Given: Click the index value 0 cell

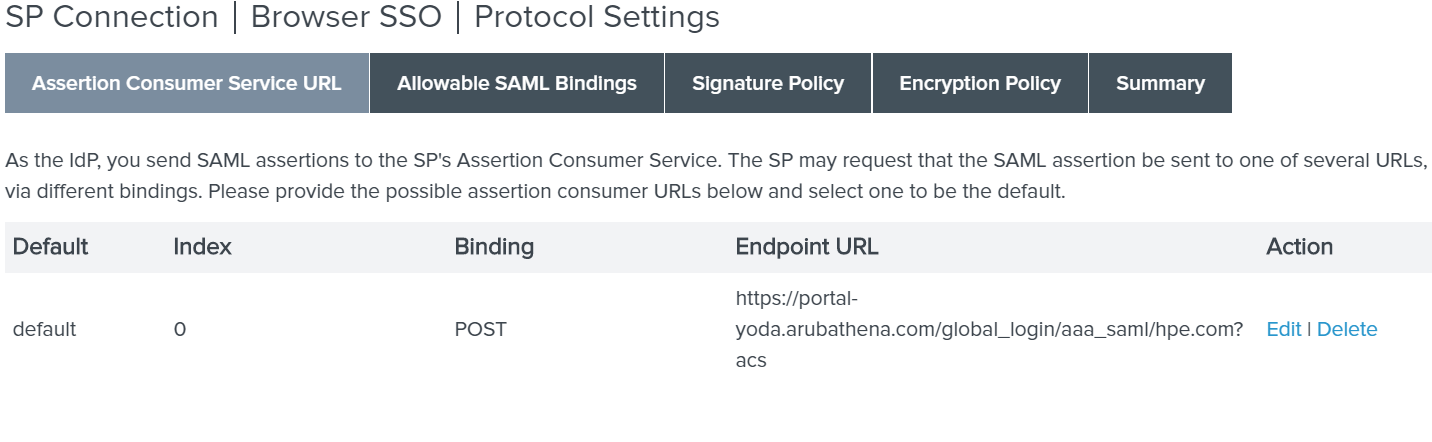Looking at the screenshot, I should 180,329.
